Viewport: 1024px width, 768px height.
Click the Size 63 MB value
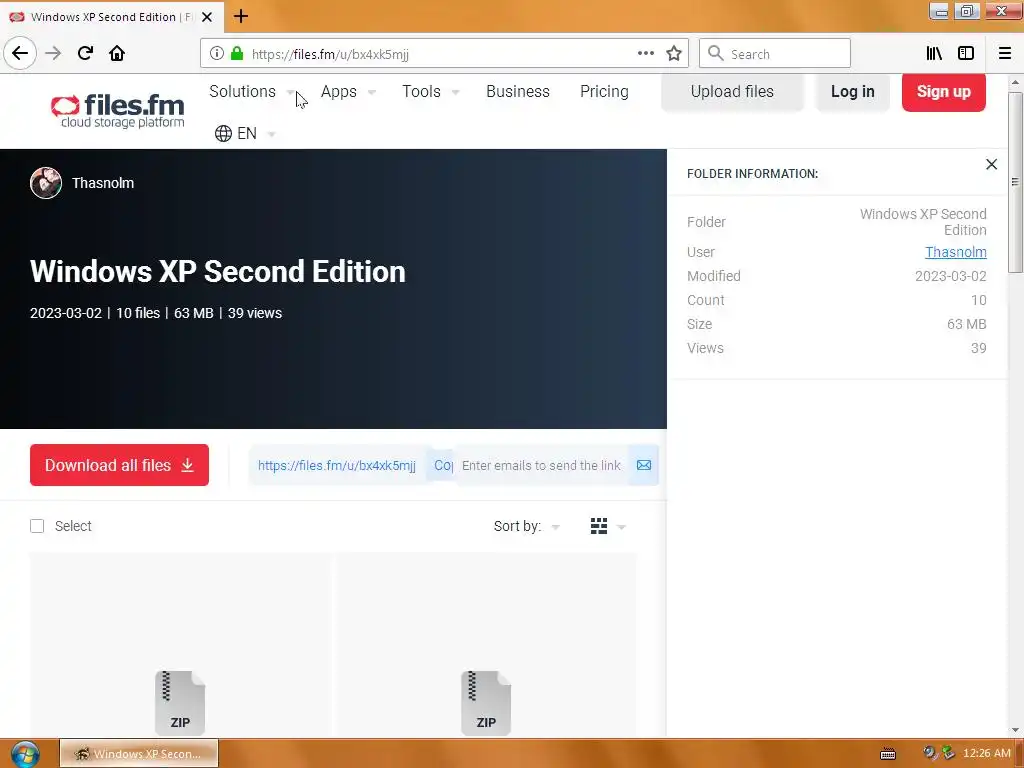pos(967,324)
